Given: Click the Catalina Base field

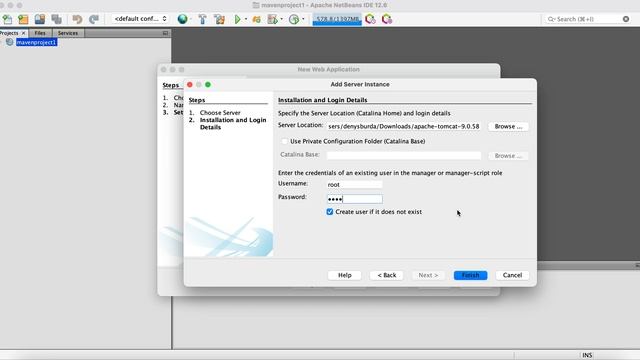Looking at the screenshot, I should tap(404, 155).
